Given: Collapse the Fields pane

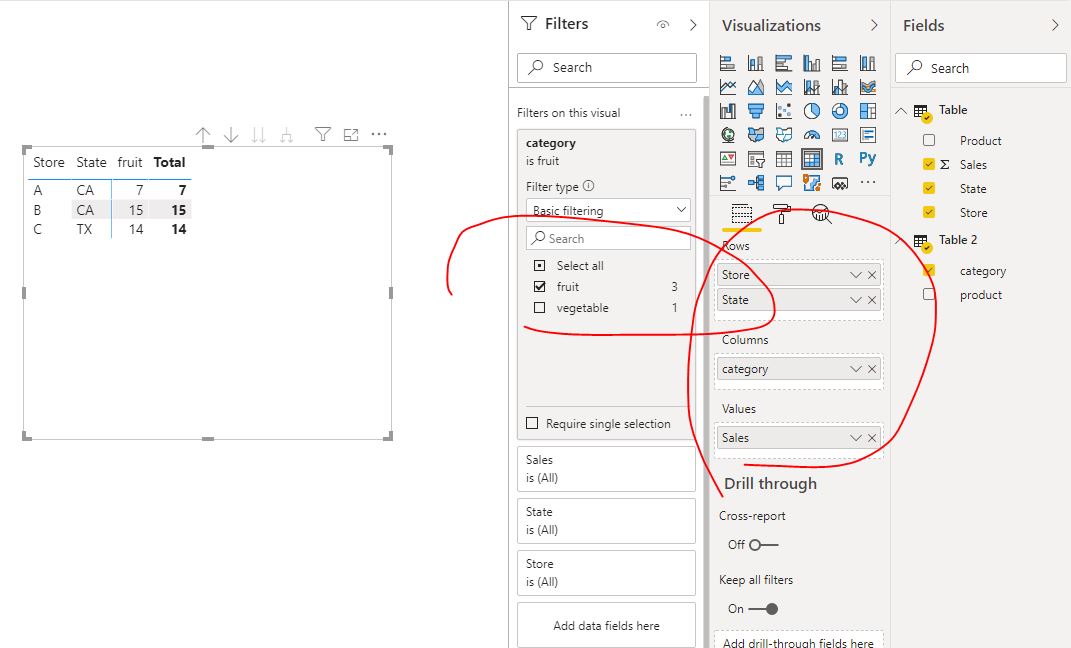Looking at the screenshot, I should pyautogui.click(x=1055, y=25).
